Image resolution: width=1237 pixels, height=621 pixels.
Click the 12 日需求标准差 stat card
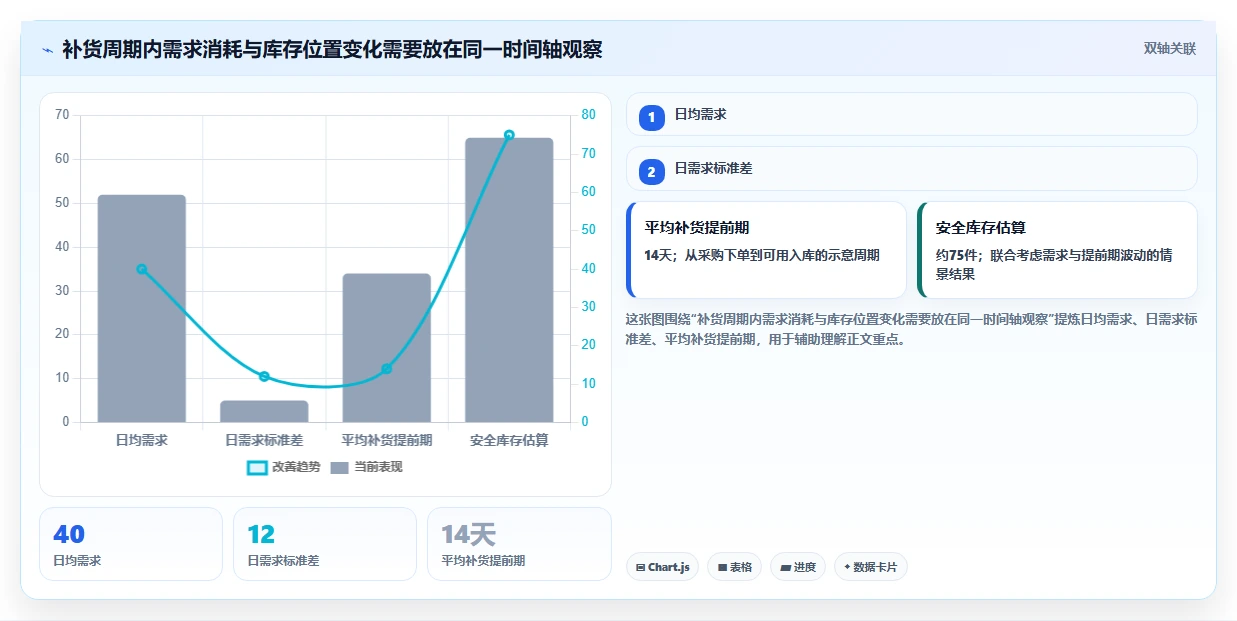[x=325, y=544]
